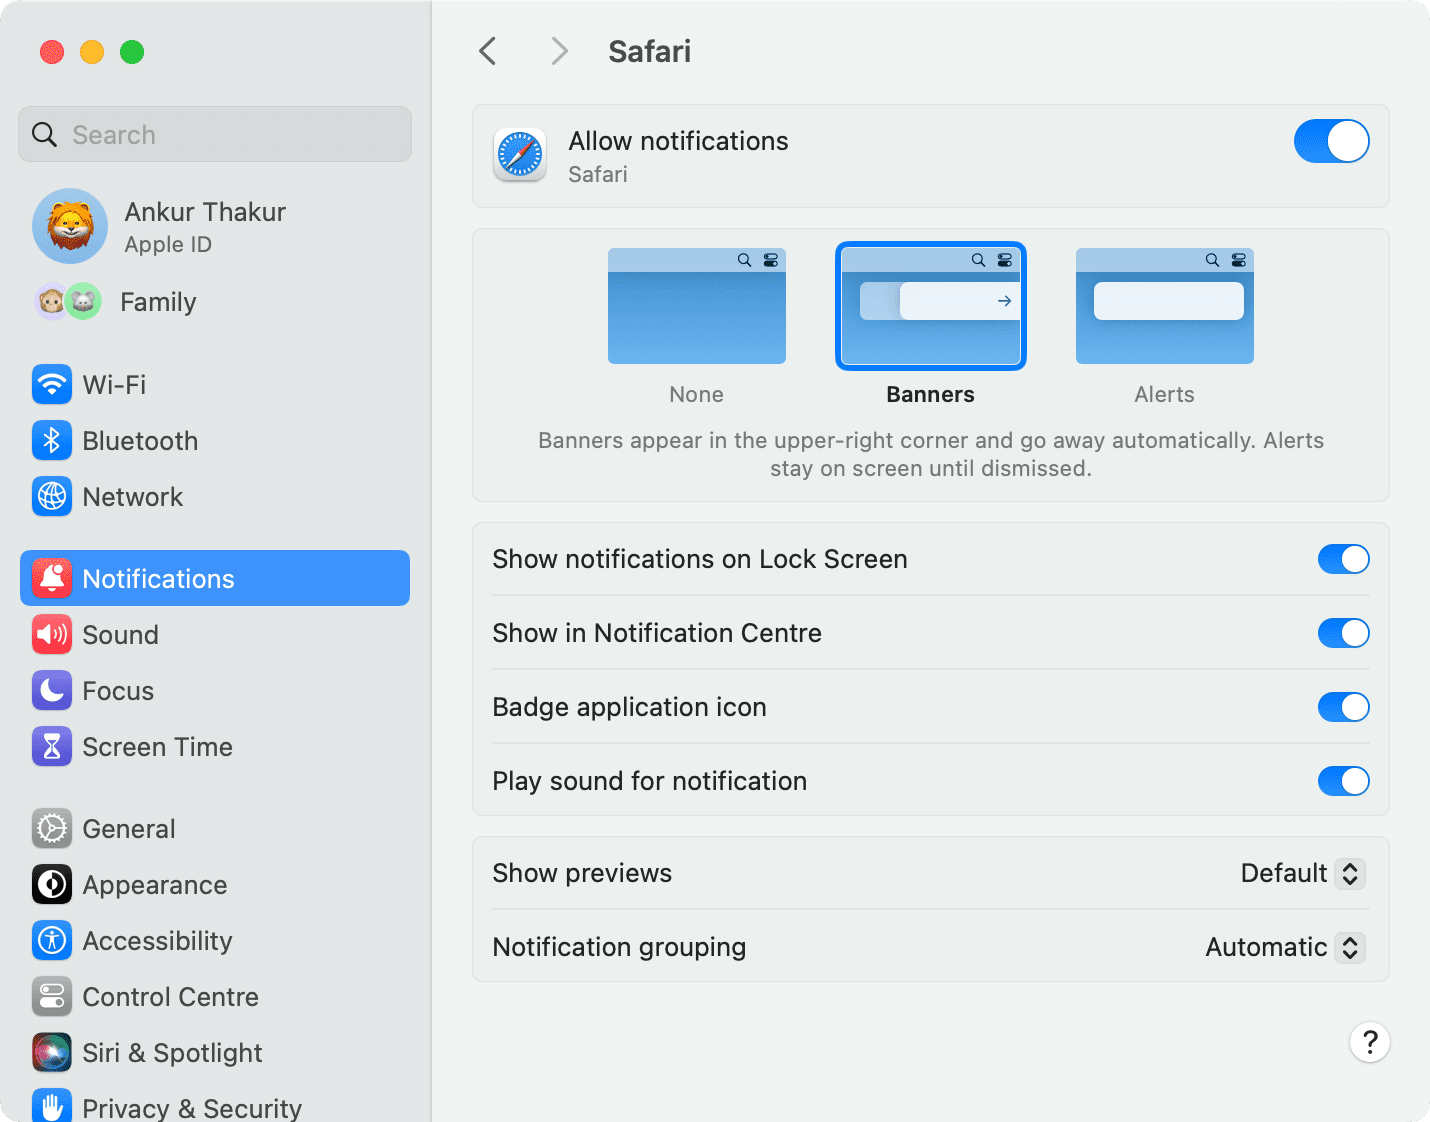Select the Alerts notification style
1430x1122 pixels.
click(x=1164, y=306)
